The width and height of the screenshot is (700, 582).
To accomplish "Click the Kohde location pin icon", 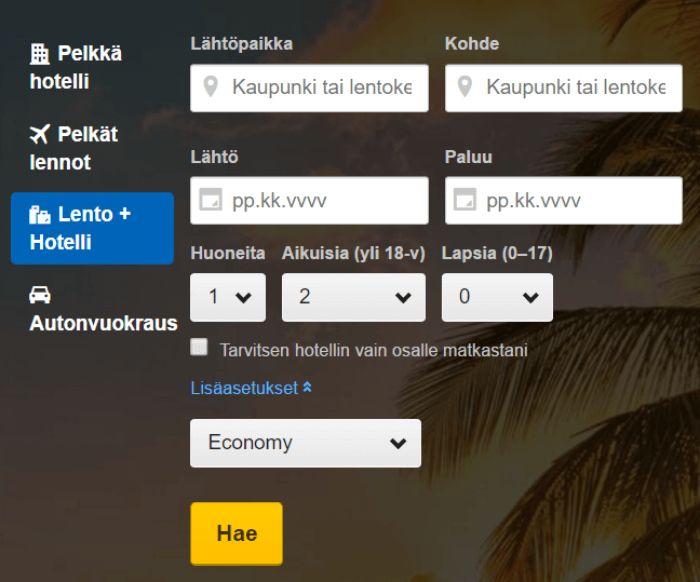I will point(464,88).
